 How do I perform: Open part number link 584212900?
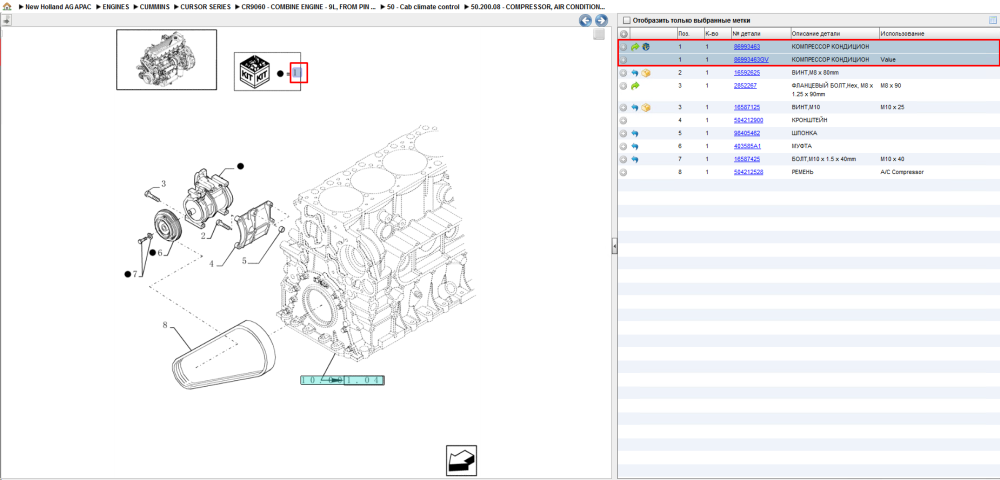tap(749, 120)
